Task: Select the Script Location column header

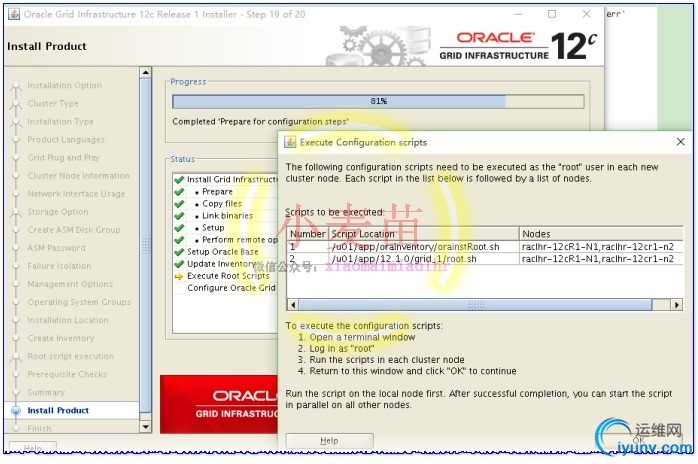Action: pyautogui.click(x=424, y=234)
